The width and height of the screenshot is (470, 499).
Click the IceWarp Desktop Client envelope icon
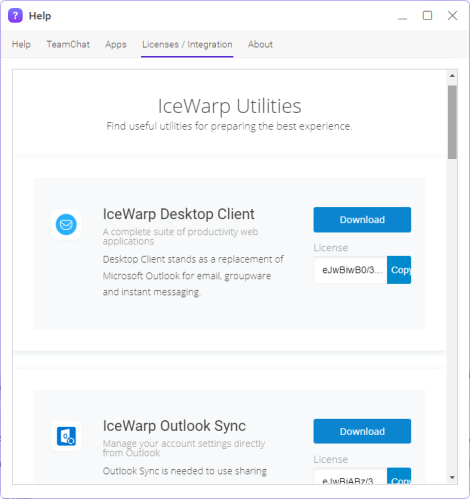66,224
